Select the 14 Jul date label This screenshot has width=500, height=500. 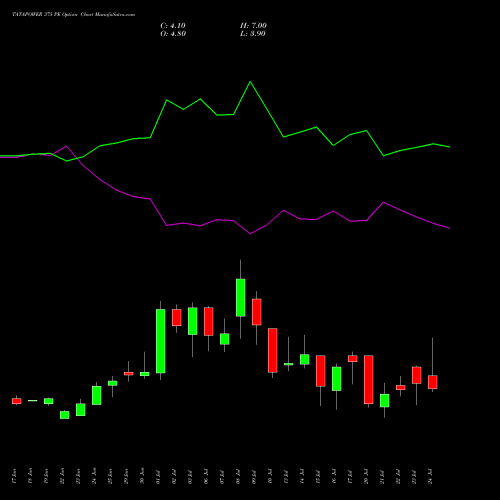click(302, 476)
